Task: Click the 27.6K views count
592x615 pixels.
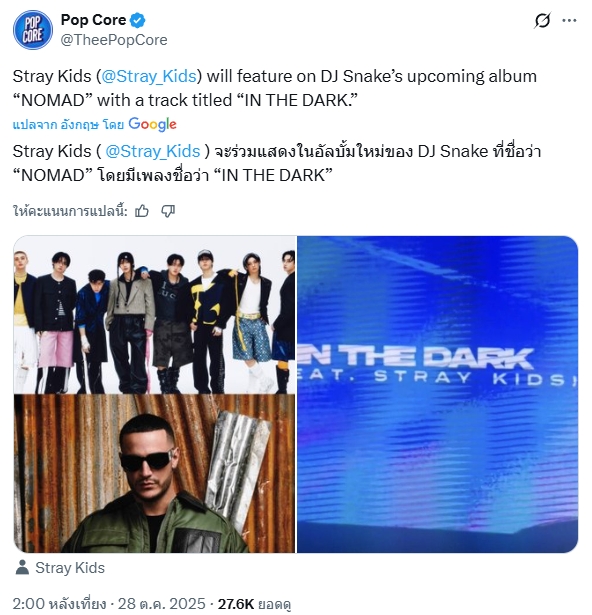Action: [x=254, y=604]
